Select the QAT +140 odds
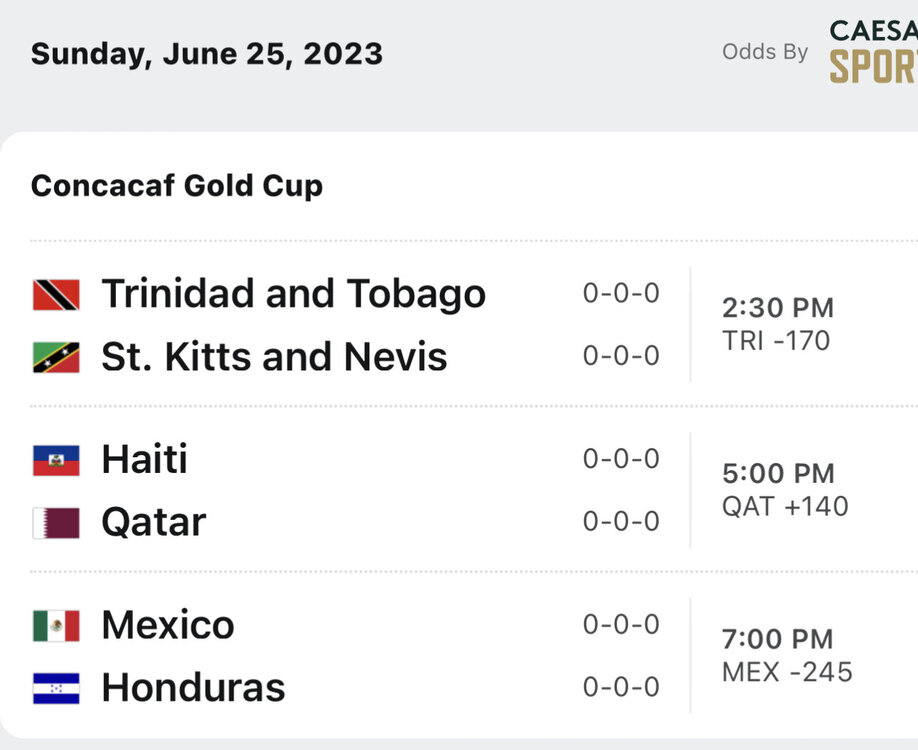Screen dimensions: 918x750 (x=785, y=507)
